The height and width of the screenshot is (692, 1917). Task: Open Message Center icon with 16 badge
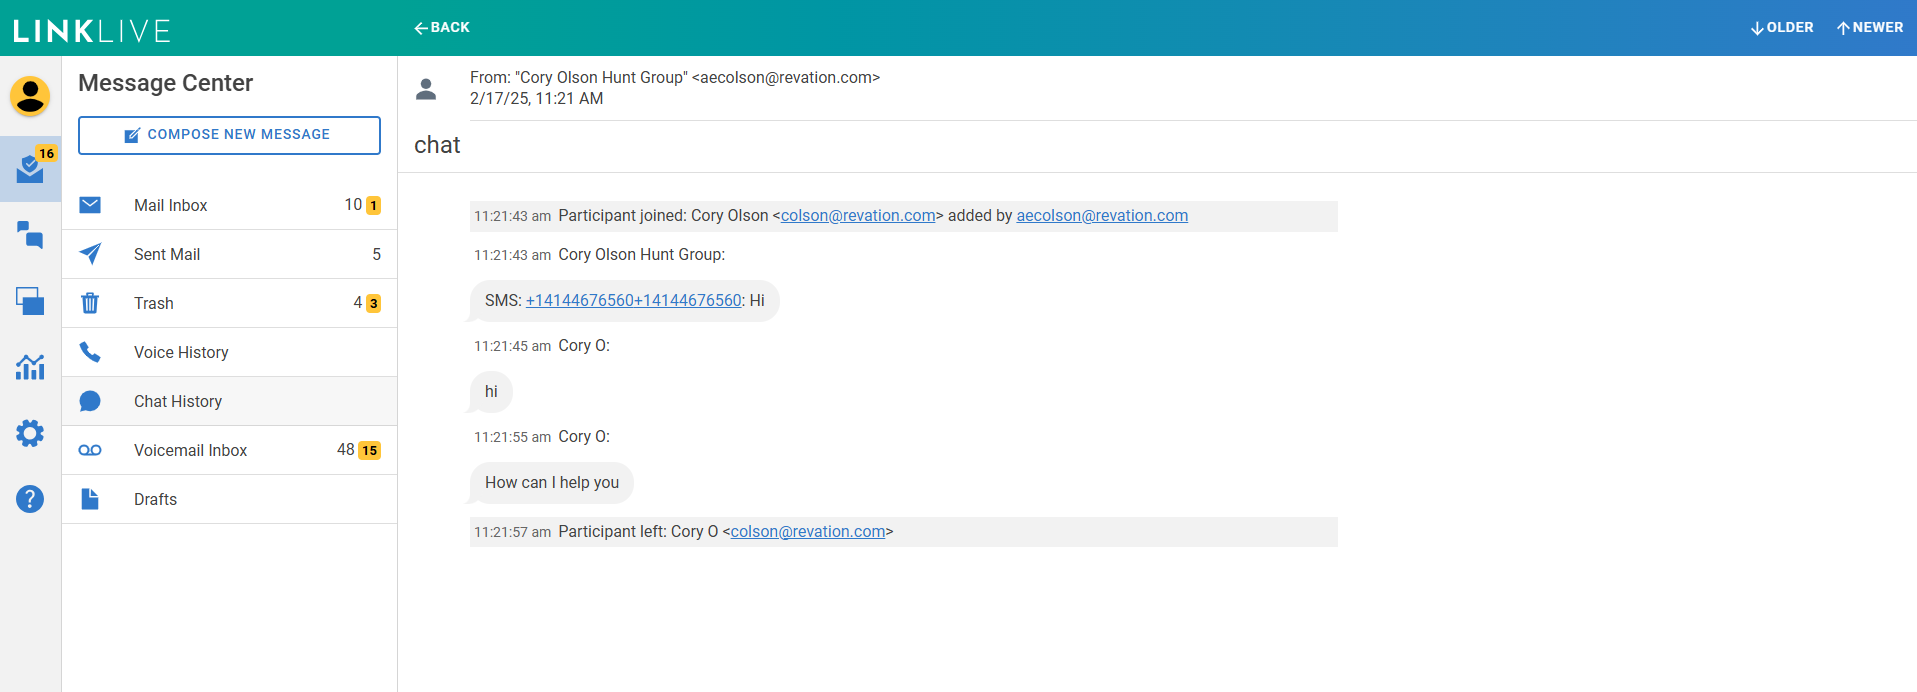30,169
